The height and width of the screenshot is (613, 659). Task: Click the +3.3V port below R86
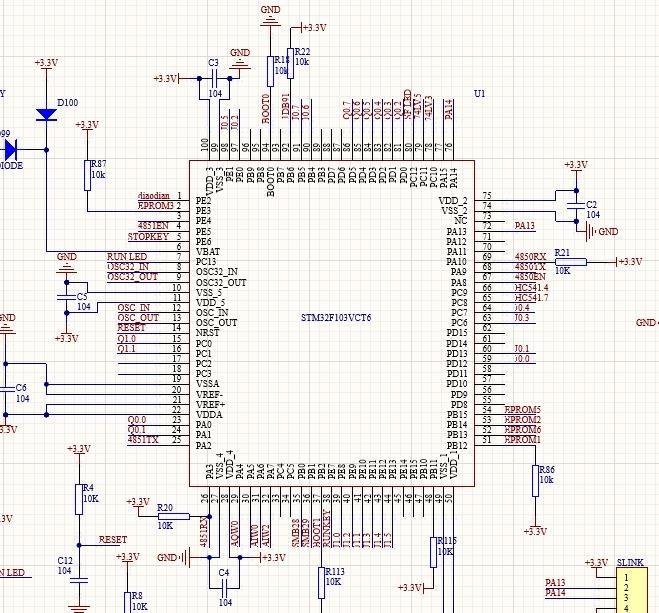point(535,531)
